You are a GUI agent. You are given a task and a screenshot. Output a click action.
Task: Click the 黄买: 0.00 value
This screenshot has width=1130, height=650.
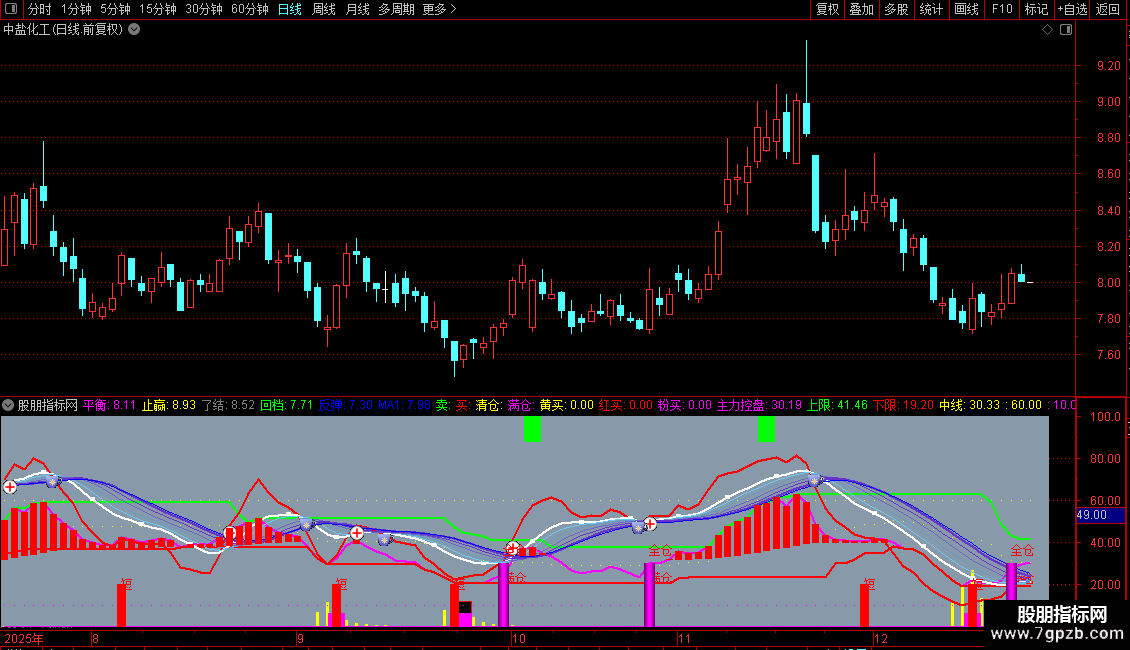point(566,405)
